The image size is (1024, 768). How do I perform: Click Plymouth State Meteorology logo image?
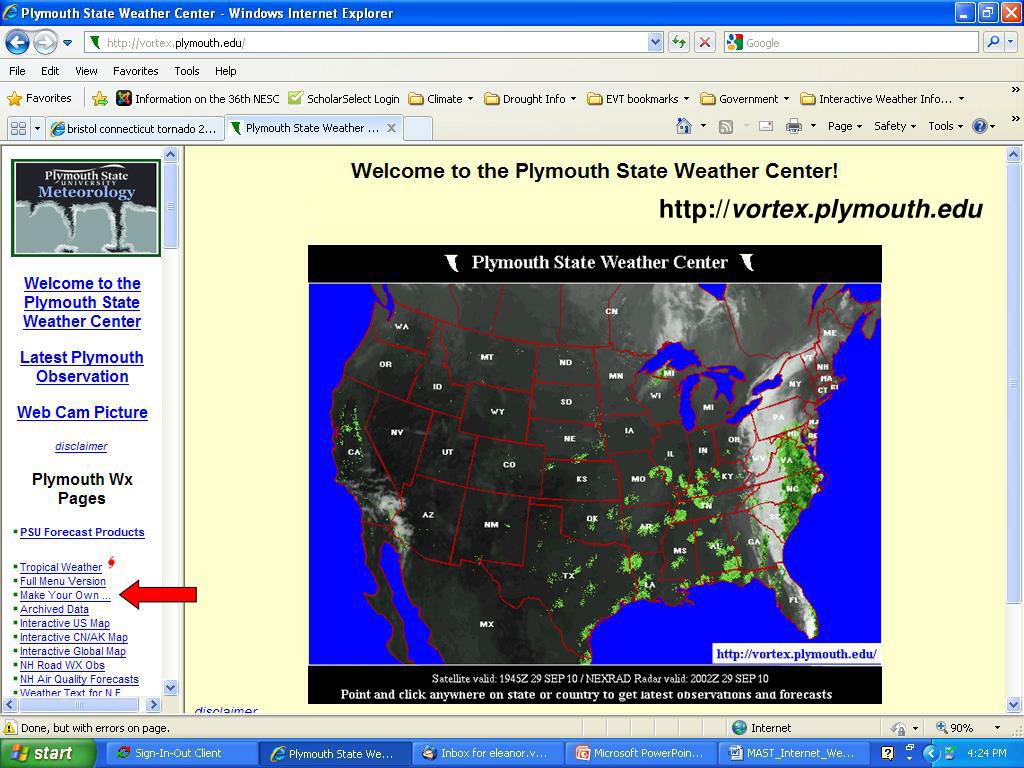86,208
